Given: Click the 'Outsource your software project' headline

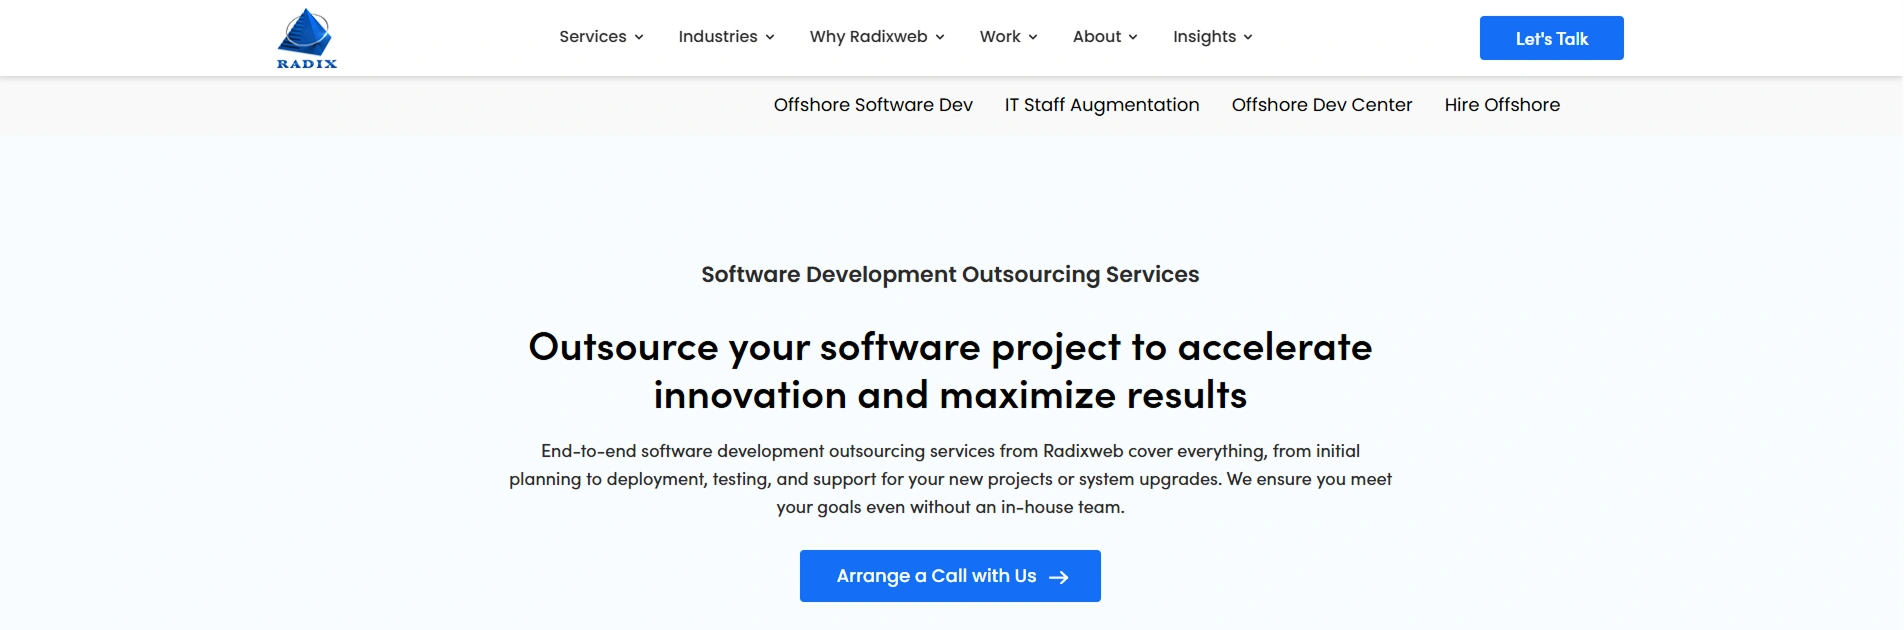Looking at the screenshot, I should pyautogui.click(x=950, y=371).
